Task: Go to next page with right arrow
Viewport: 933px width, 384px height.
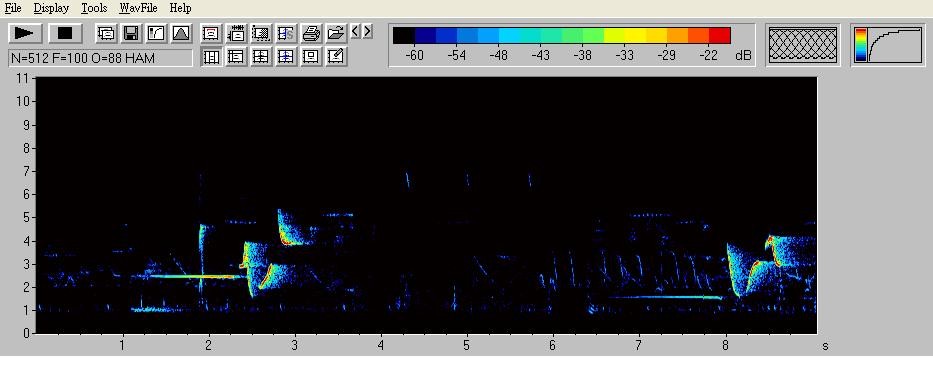Action: click(x=367, y=31)
